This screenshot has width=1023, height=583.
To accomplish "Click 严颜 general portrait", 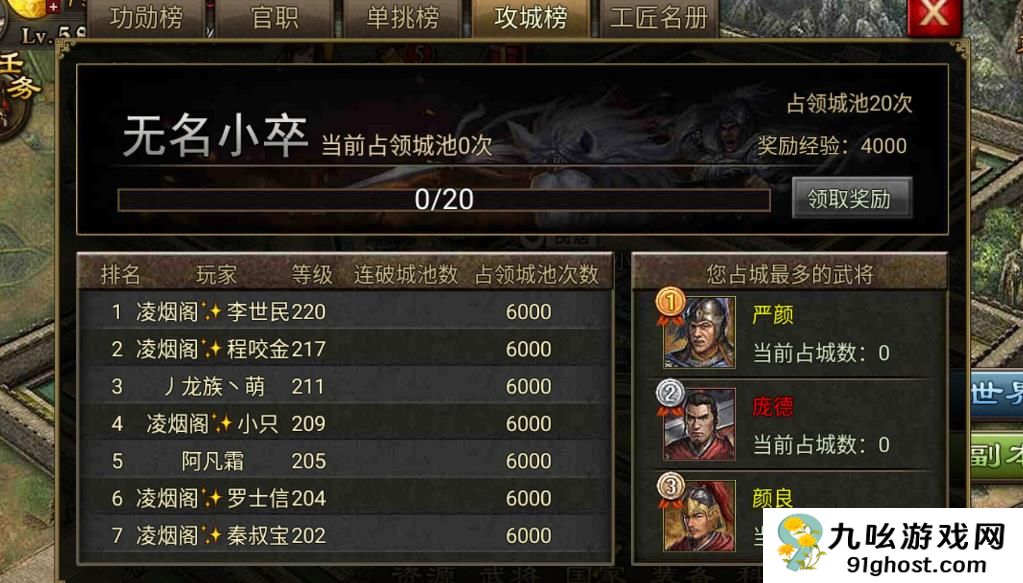I will click(x=701, y=333).
